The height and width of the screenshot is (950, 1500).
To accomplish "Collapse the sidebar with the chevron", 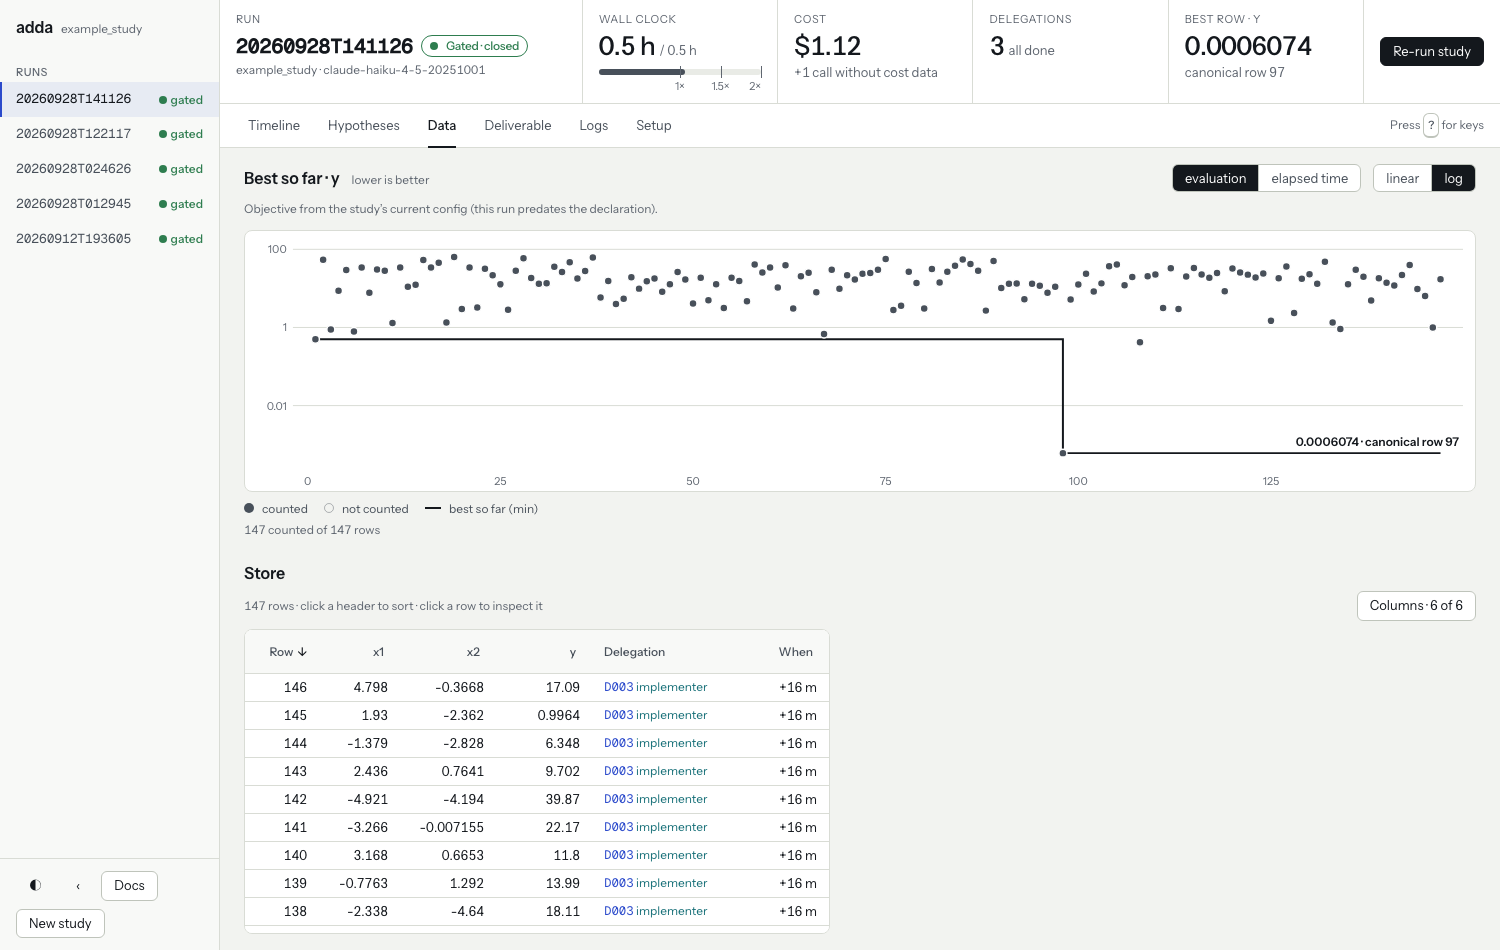I will 78,885.
